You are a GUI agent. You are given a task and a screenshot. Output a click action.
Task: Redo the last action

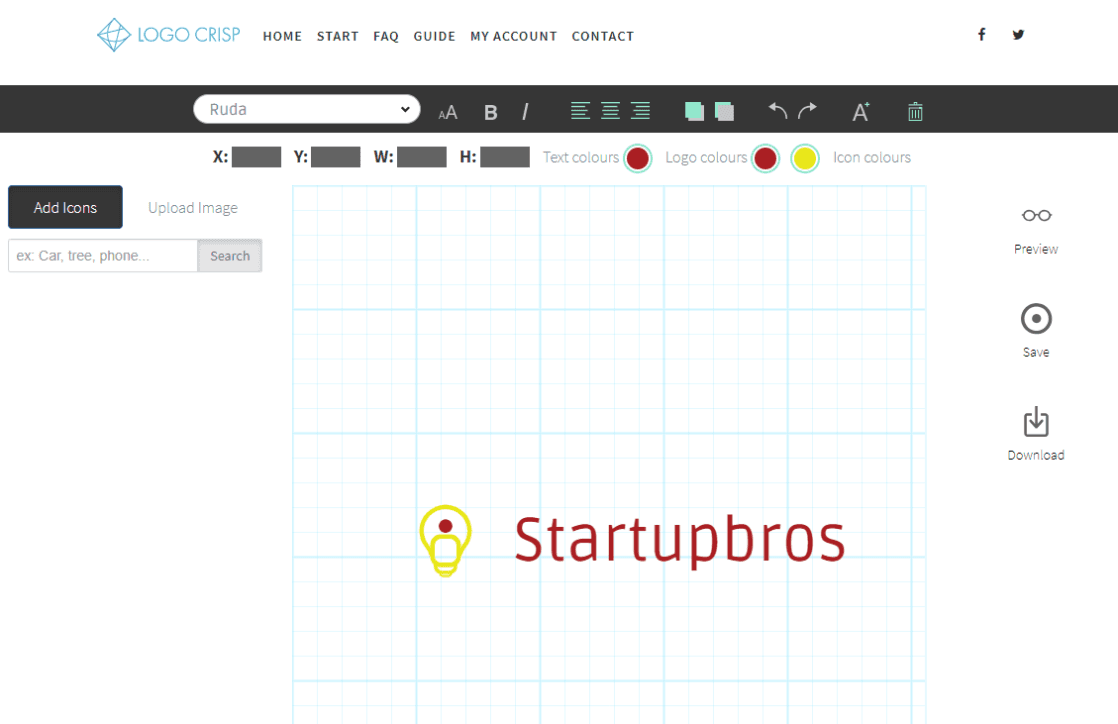point(807,111)
